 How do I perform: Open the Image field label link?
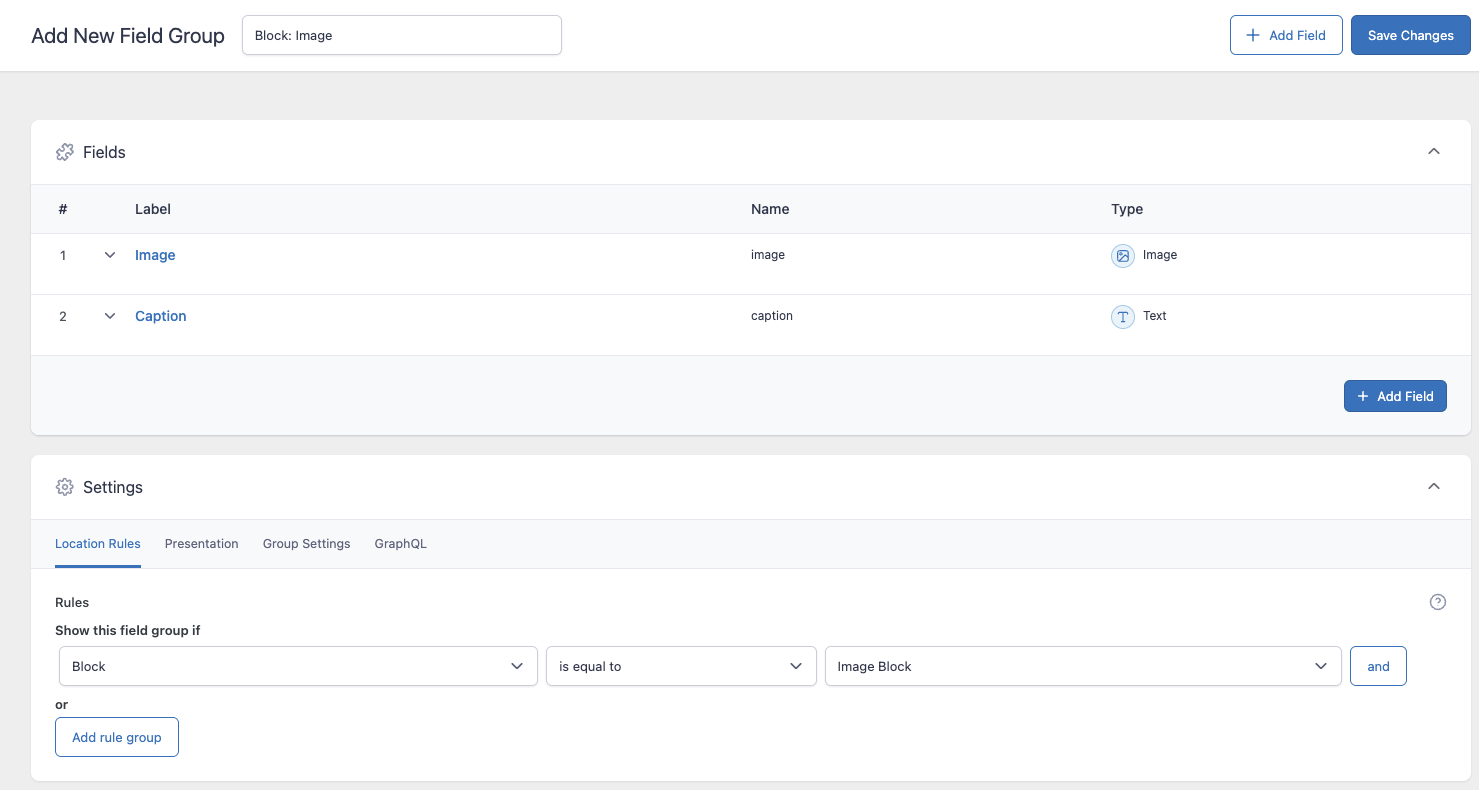click(x=155, y=255)
